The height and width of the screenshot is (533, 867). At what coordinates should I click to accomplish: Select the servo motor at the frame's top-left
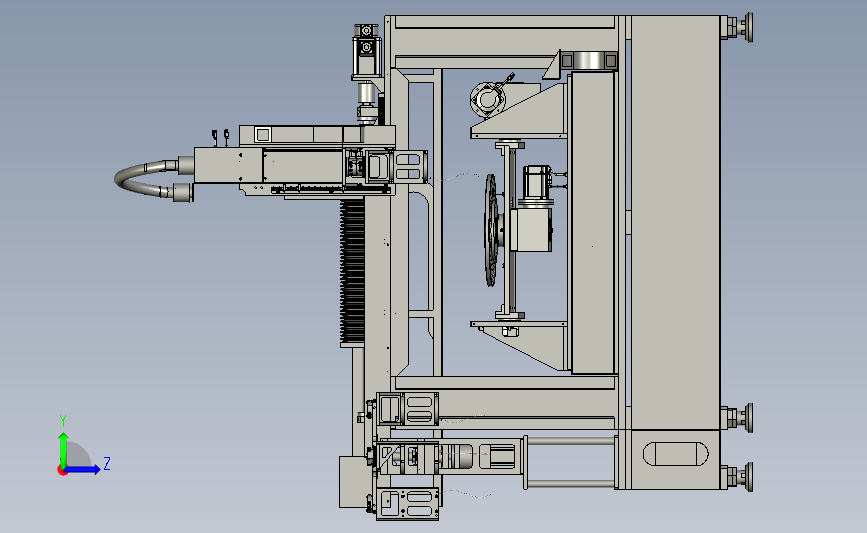tap(366, 51)
